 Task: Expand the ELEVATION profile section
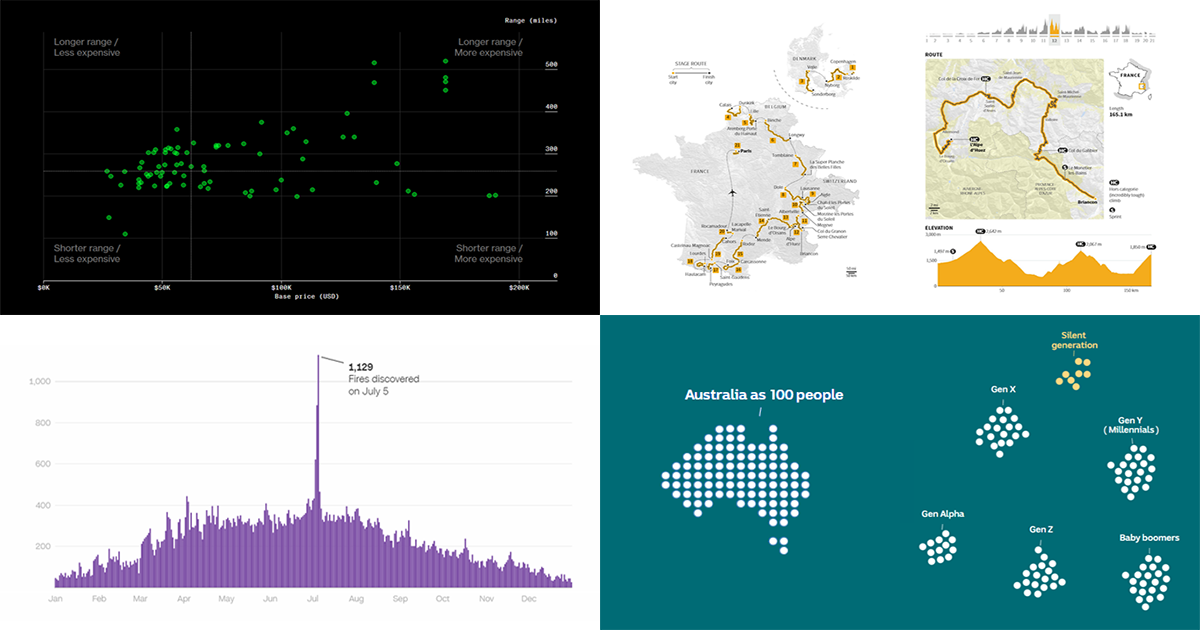(x=938, y=227)
